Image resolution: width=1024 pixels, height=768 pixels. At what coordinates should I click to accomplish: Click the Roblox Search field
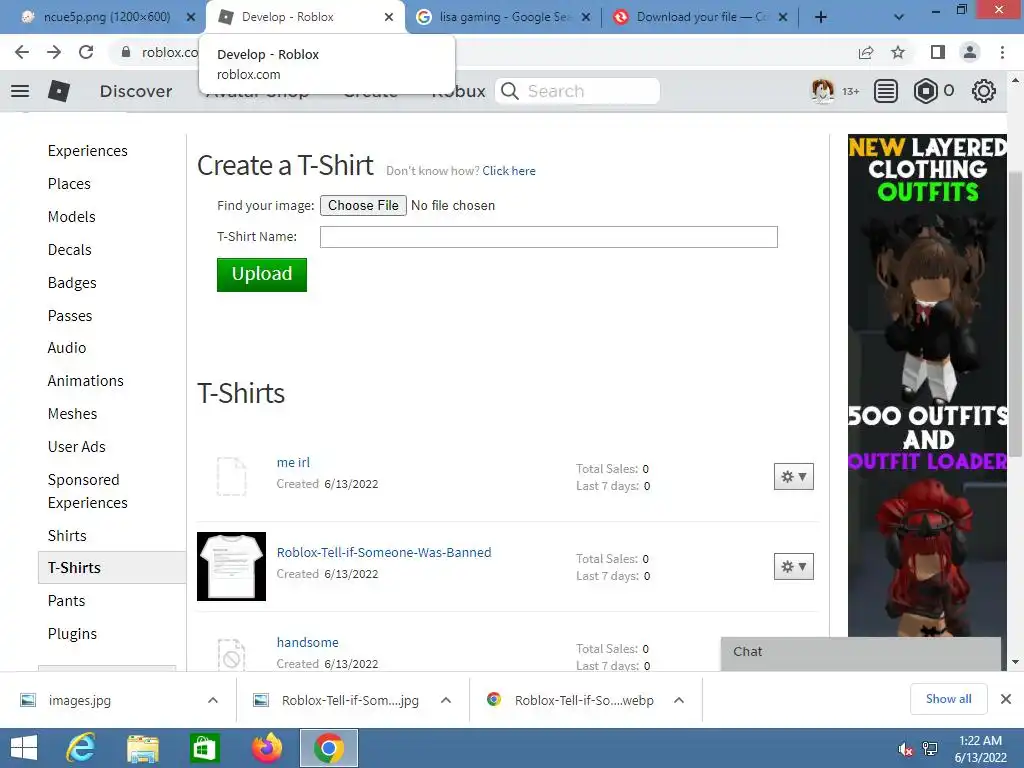(x=578, y=91)
